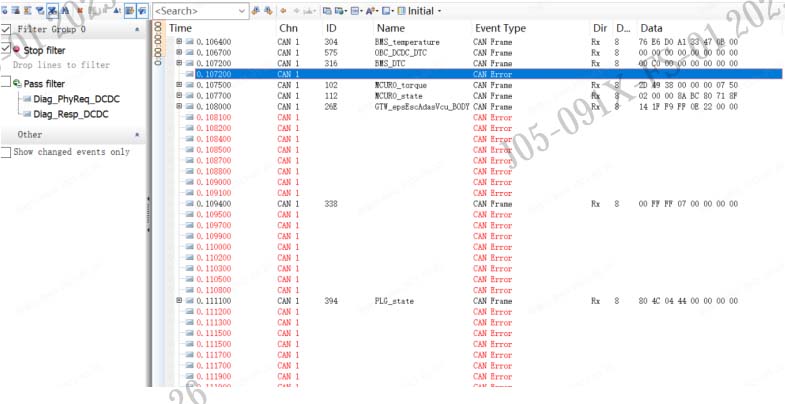785x404 pixels.
Task: Select the GTW_epsEscAdasVcu_BODY trace row
Action: tap(421, 106)
